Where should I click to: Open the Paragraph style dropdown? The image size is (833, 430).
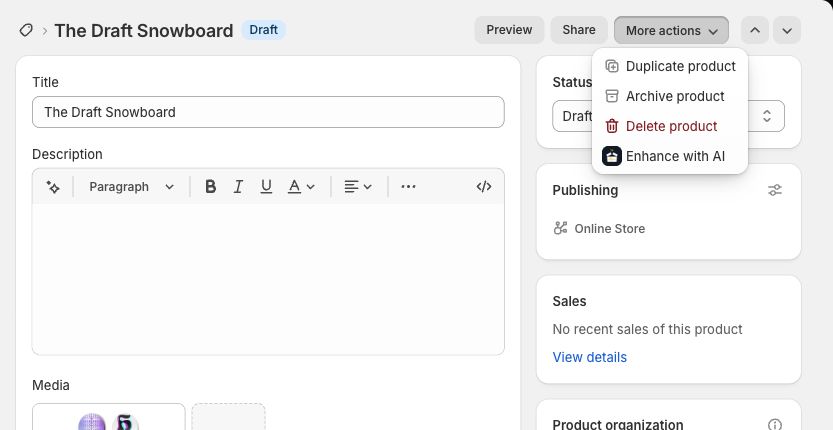pyautogui.click(x=131, y=187)
